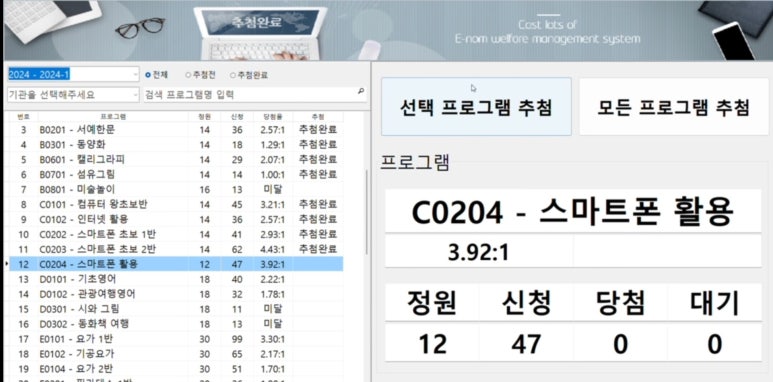Sort by the 당첨율 column header
The height and width of the screenshot is (382, 773).
coord(273,117)
